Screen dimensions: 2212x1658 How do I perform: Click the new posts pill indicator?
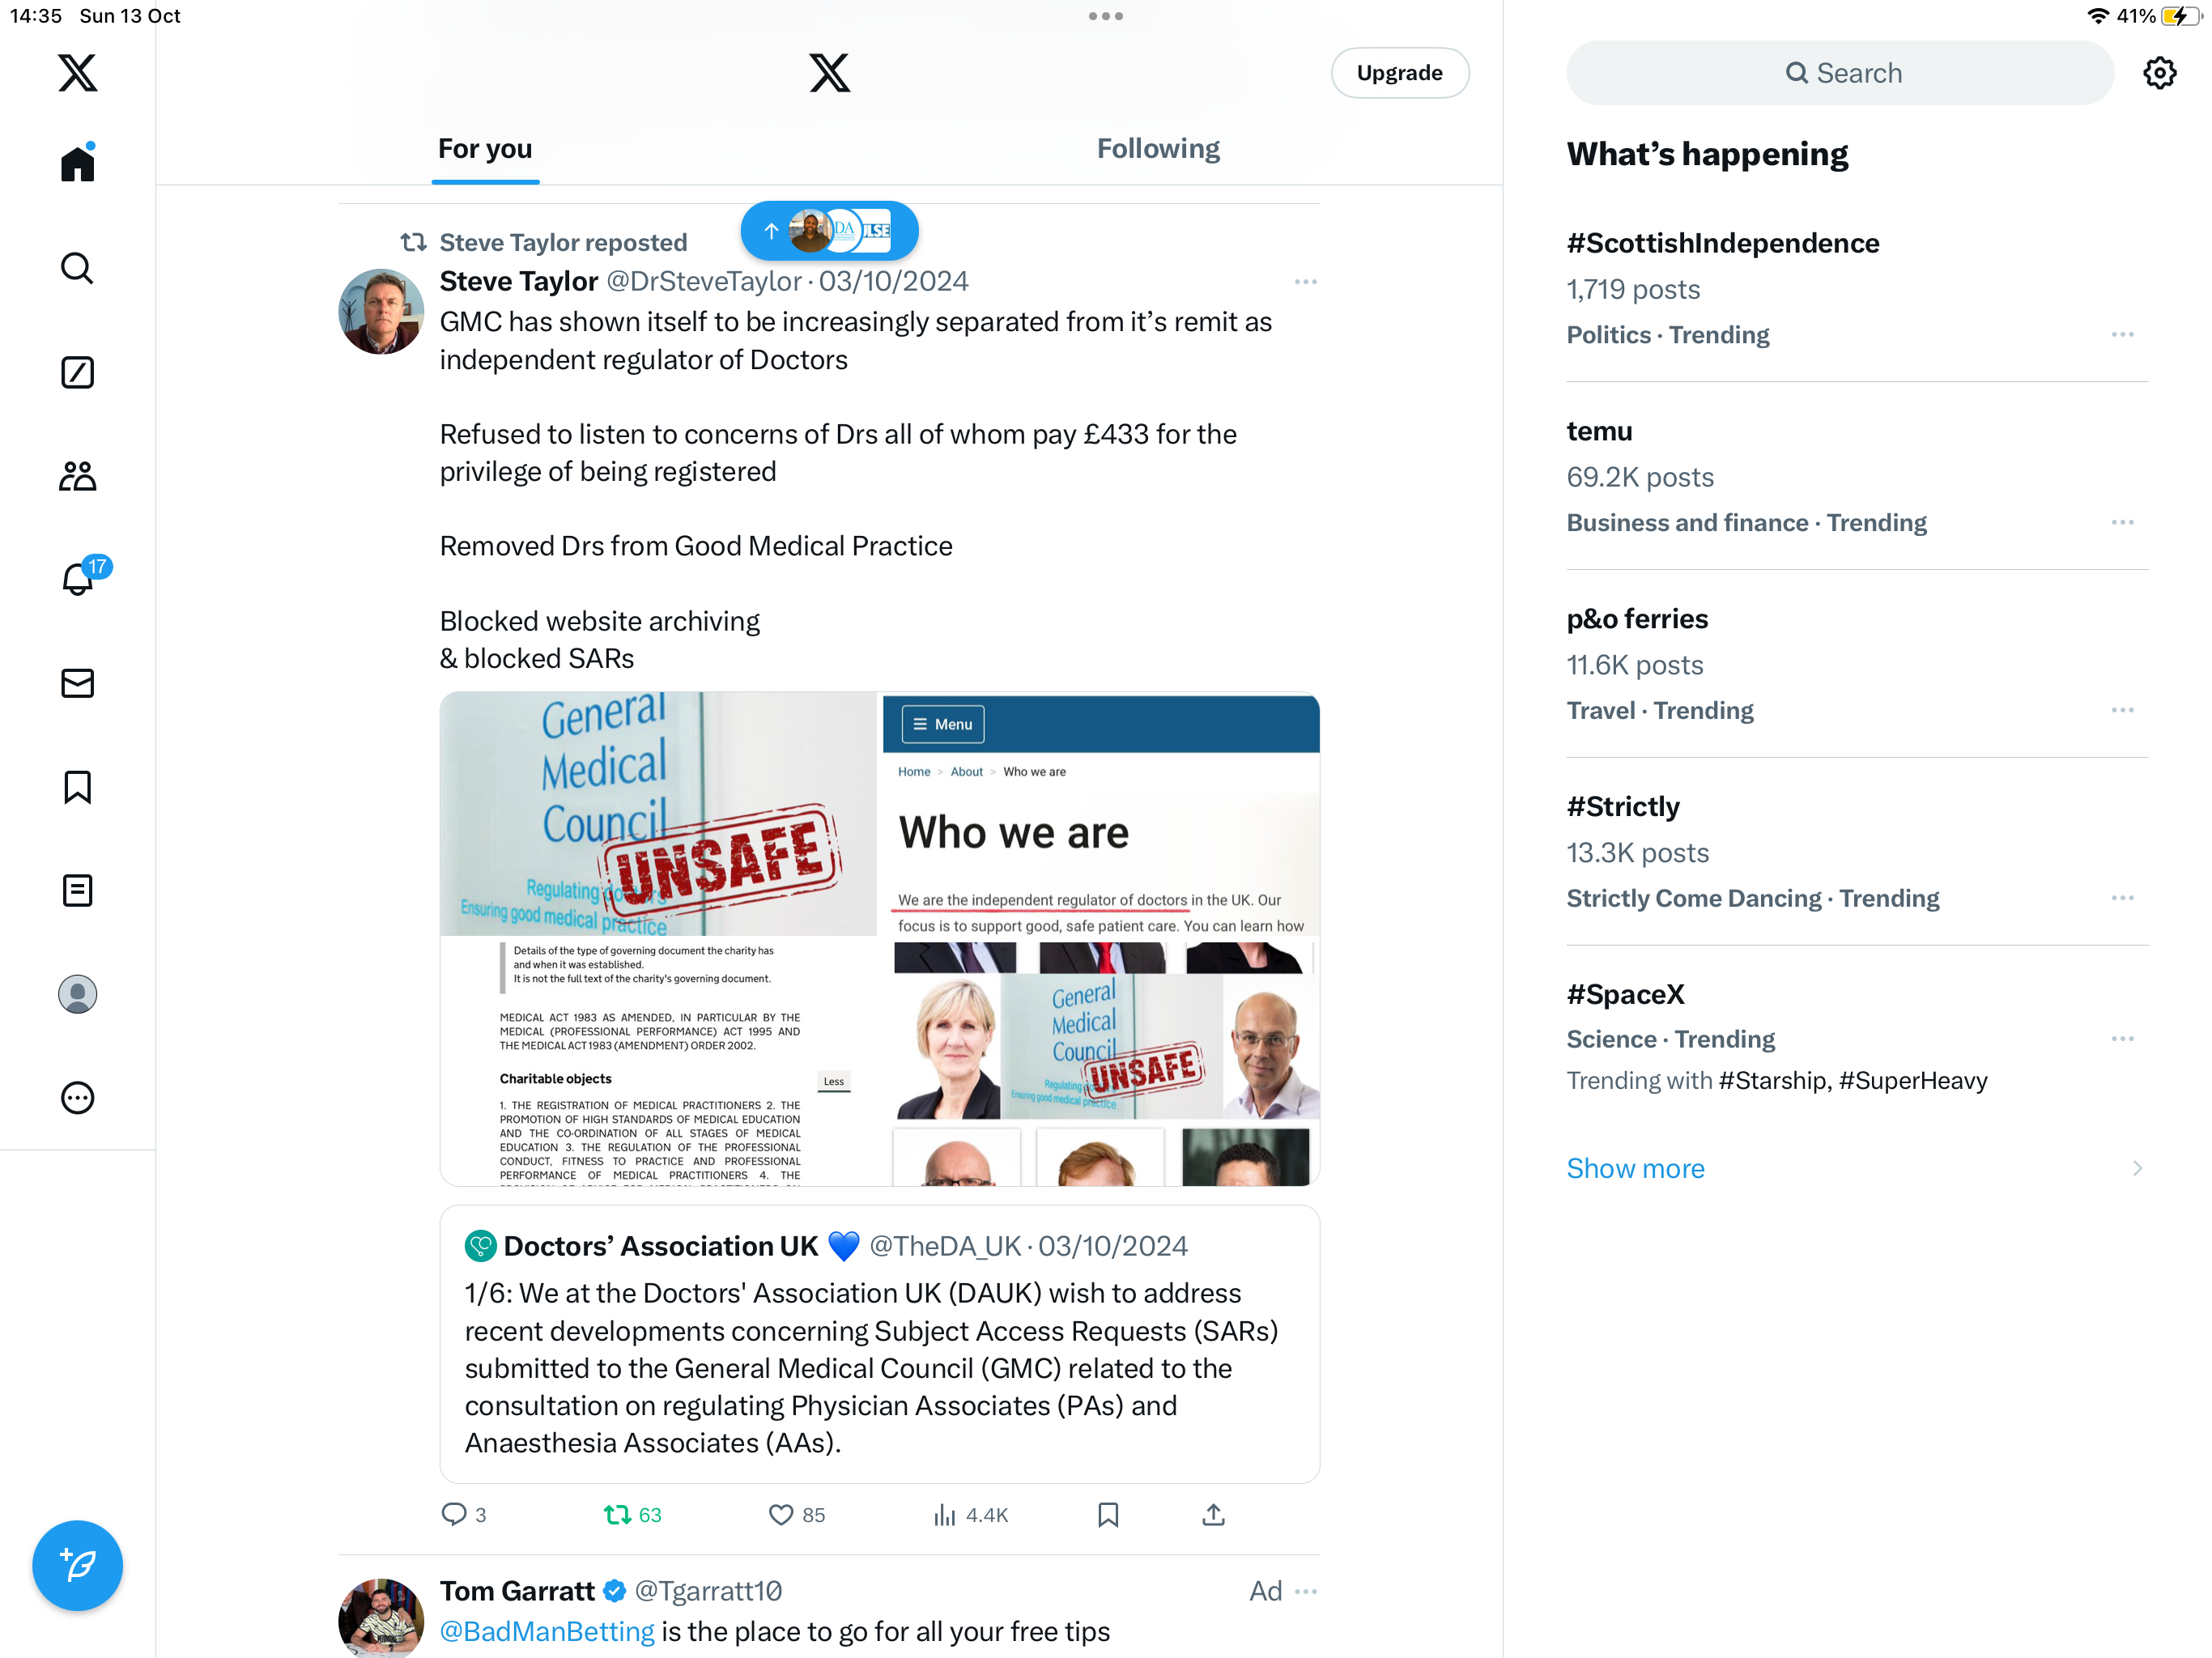829,231
